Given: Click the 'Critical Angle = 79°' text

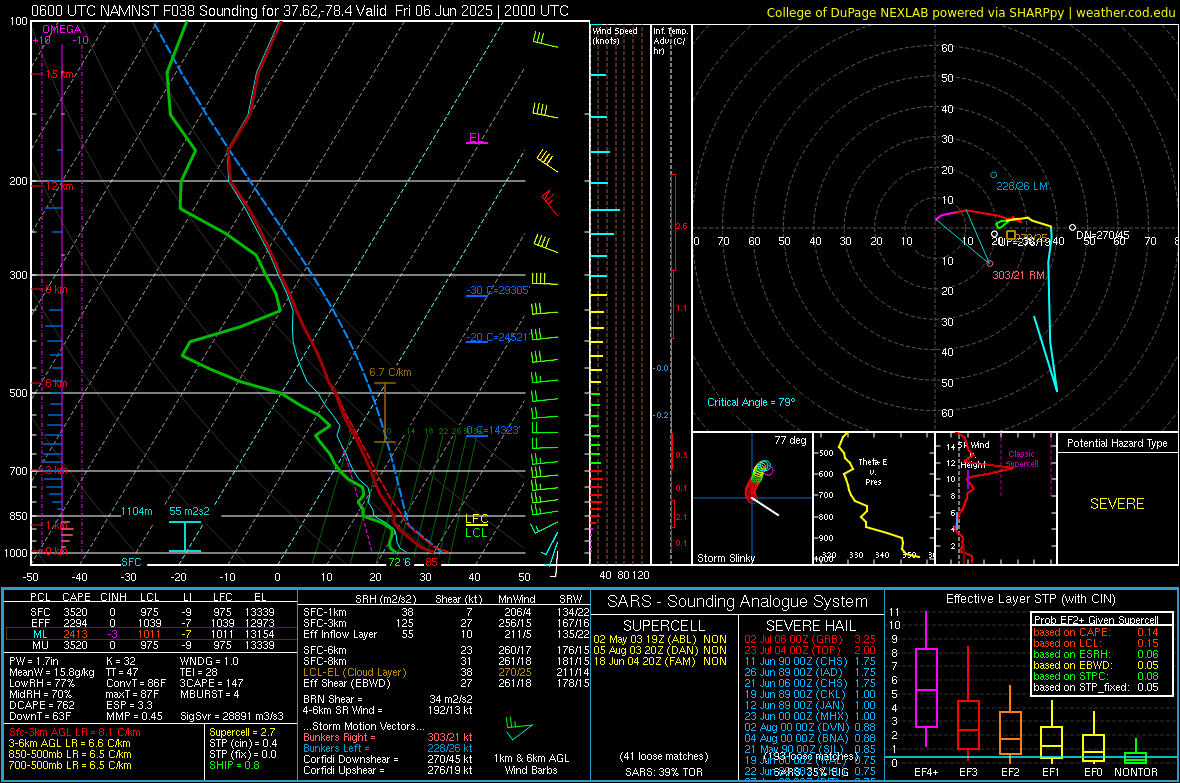Looking at the screenshot, I should 751,402.
